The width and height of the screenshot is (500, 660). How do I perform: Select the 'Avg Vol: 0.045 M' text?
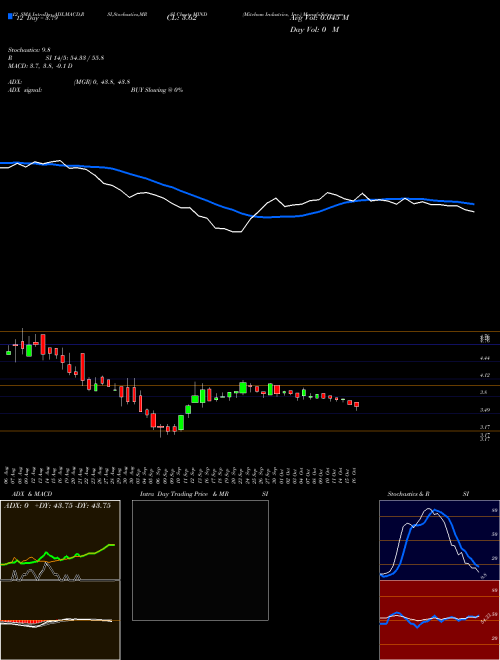coord(319,18)
